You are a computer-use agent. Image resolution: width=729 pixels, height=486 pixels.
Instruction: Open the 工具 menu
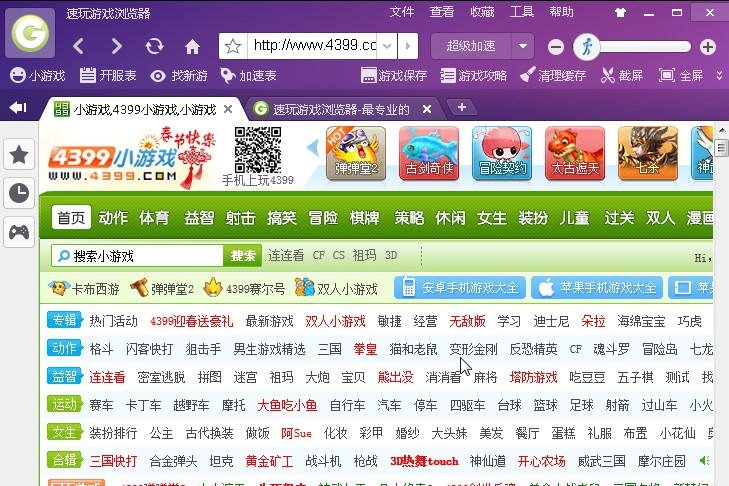click(x=522, y=12)
